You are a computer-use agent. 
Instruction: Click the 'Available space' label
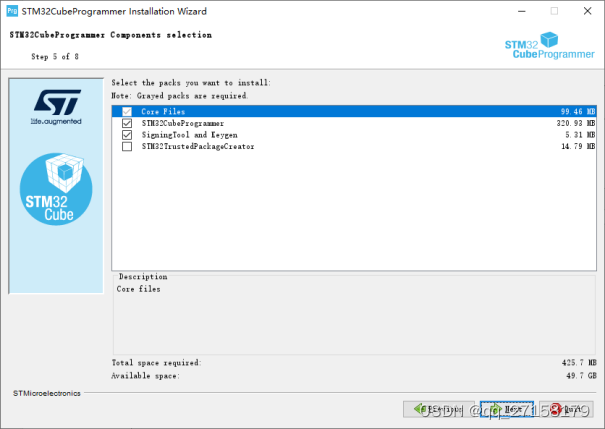(x=145, y=376)
